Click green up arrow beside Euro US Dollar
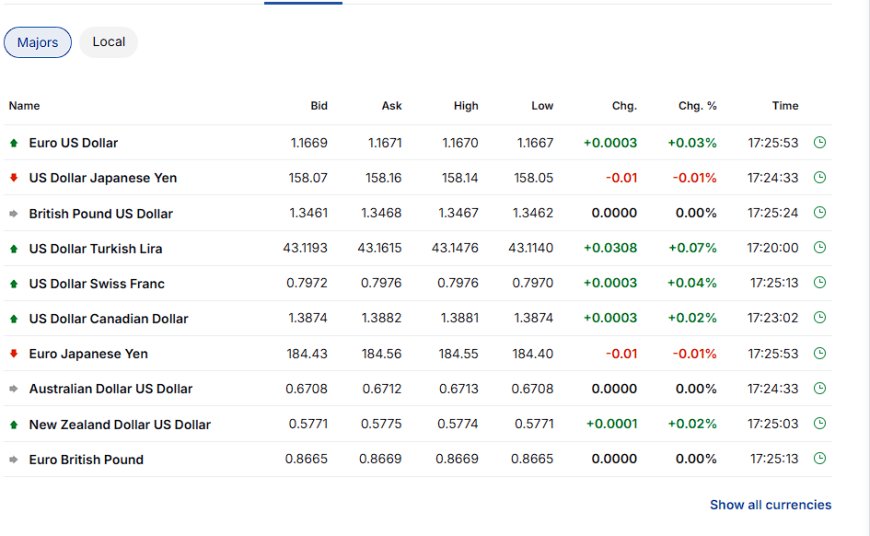 (x=14, y=143)
